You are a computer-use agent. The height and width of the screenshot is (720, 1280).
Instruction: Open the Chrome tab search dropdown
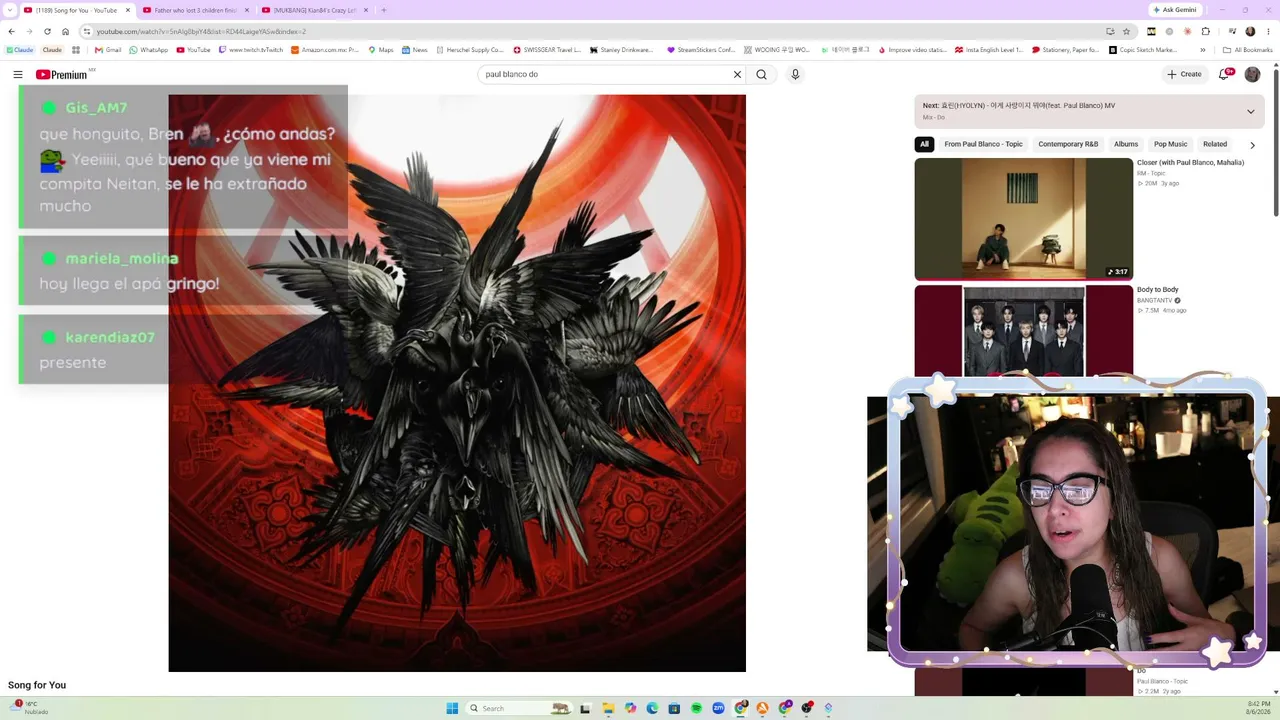tap(10, 10)
